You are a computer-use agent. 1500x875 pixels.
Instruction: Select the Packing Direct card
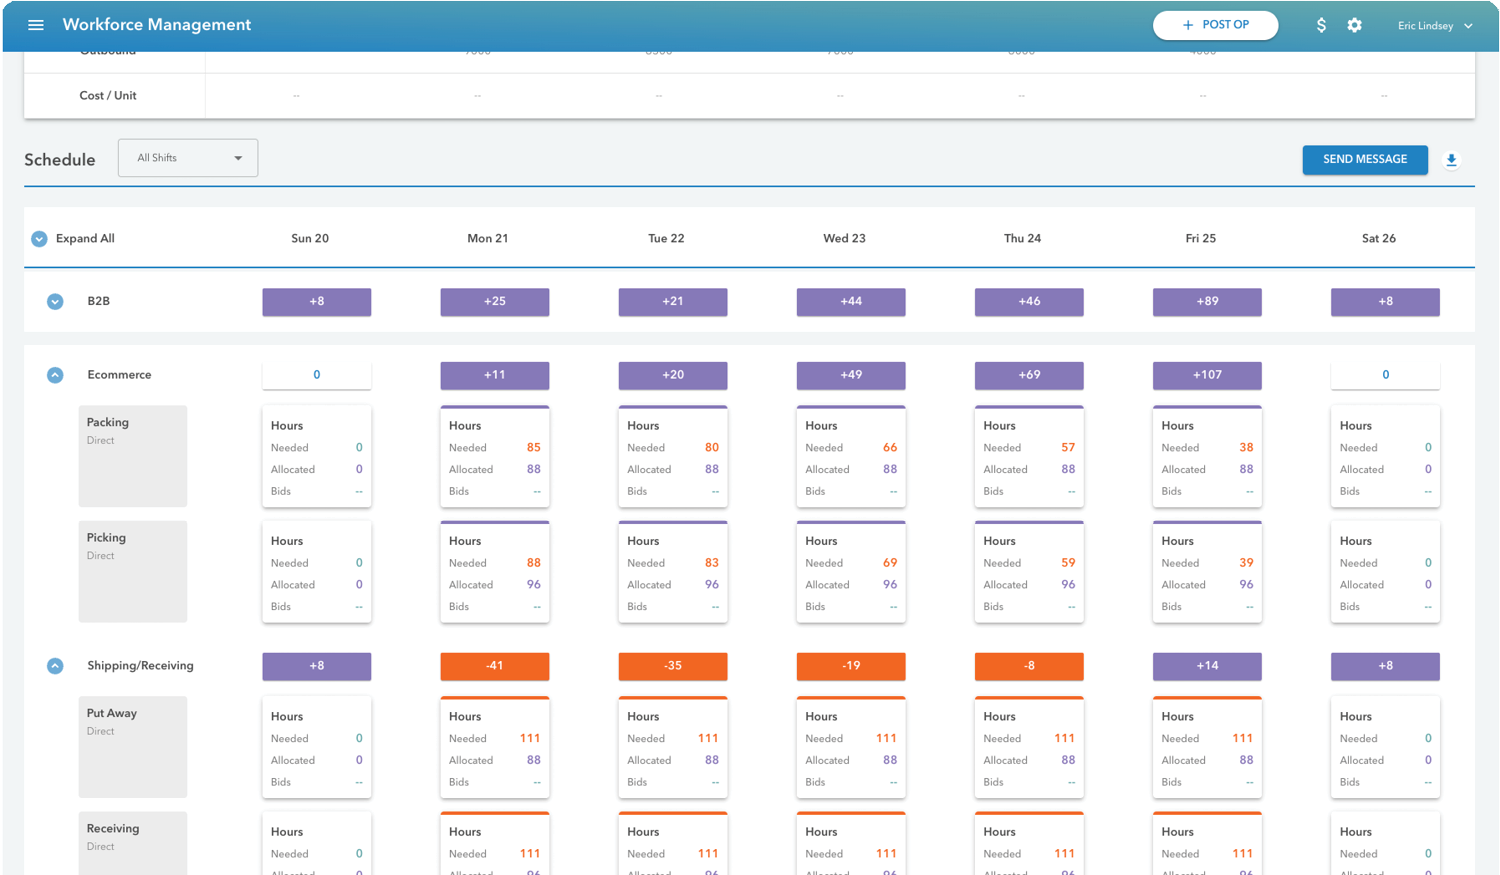point(132,455)
